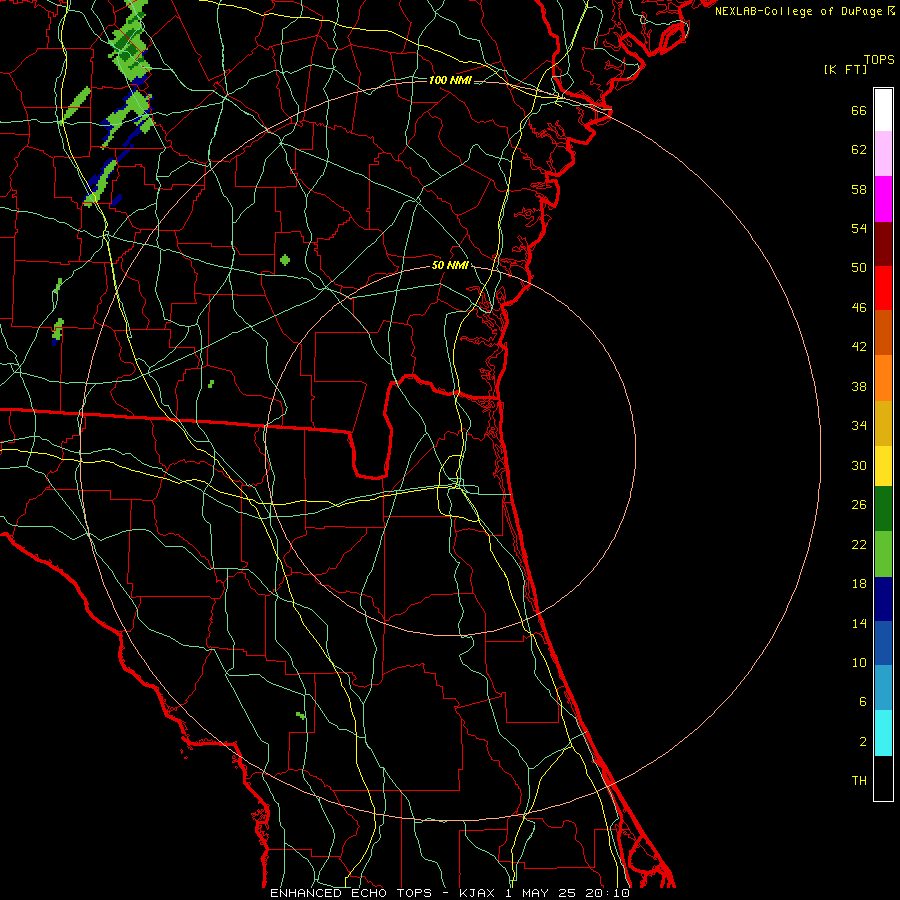Pick the light blue legend swatch
900x900 pixels.
(883, 687)
